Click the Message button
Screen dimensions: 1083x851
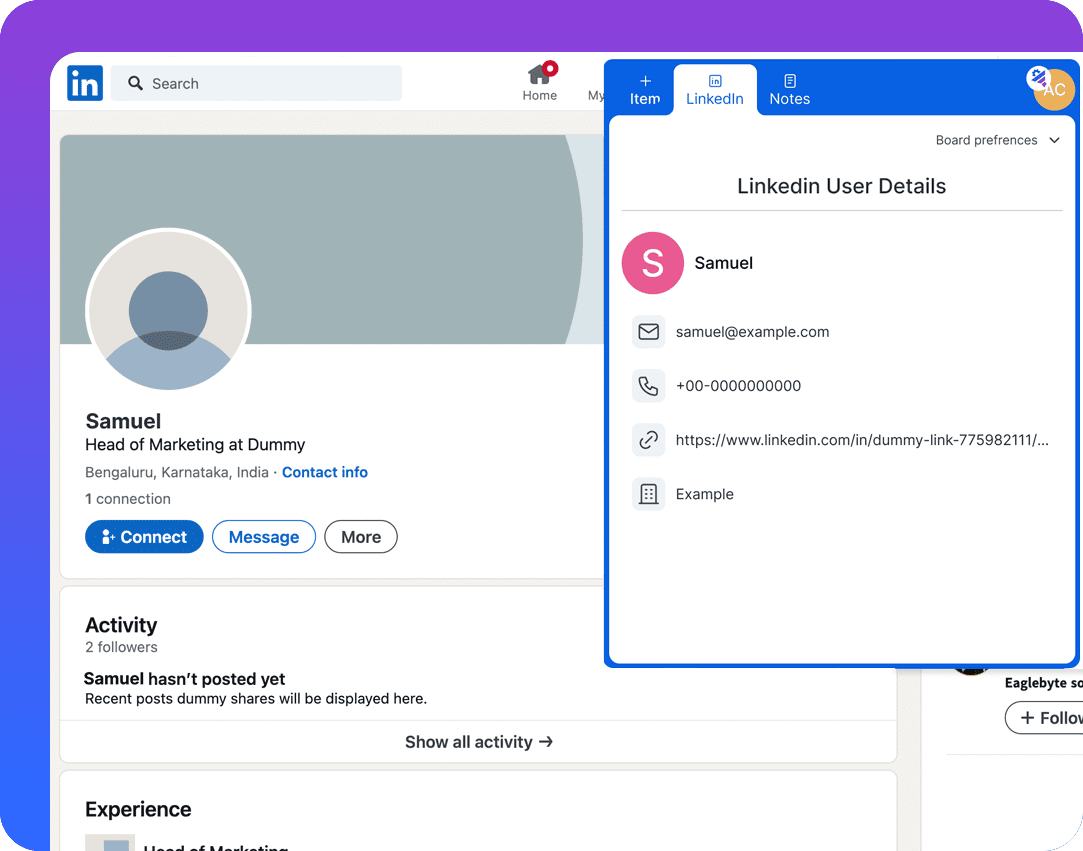coord(264,537)
